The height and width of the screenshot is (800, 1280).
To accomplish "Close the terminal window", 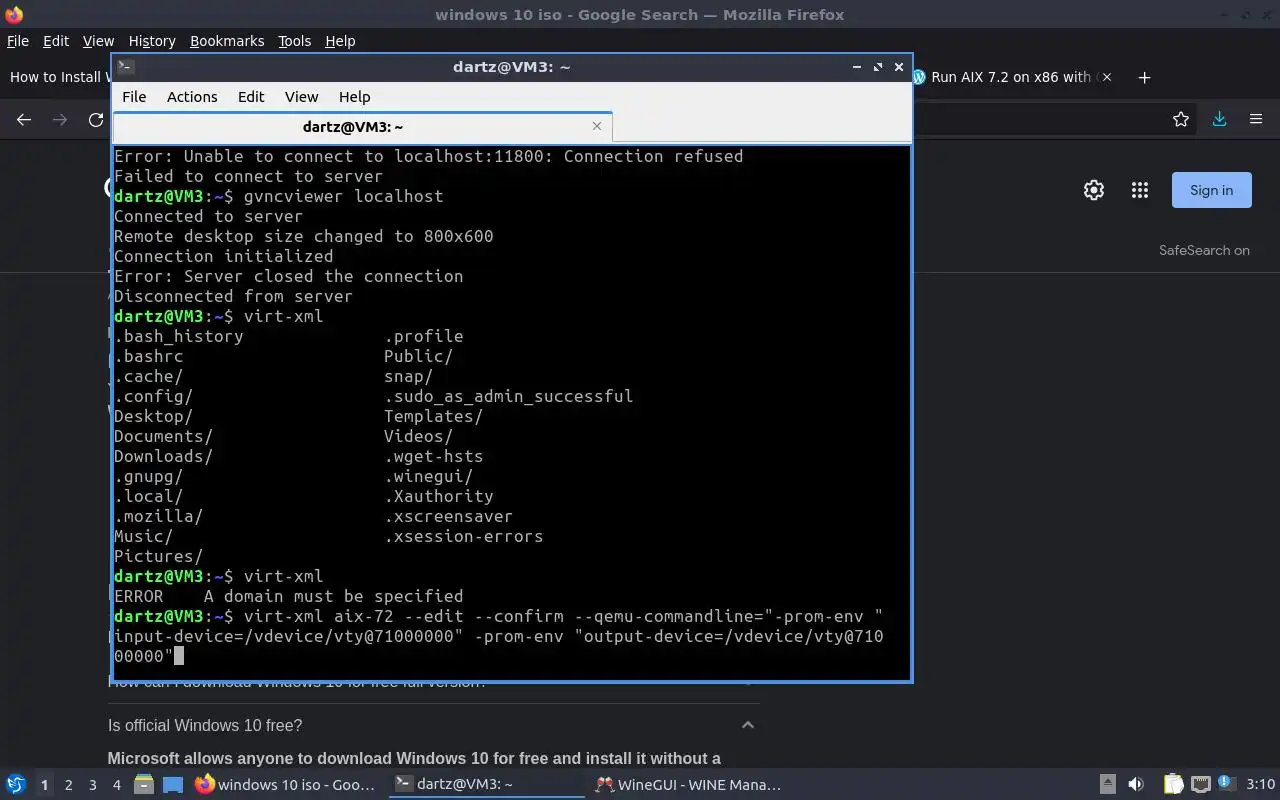I will [899, 67].
